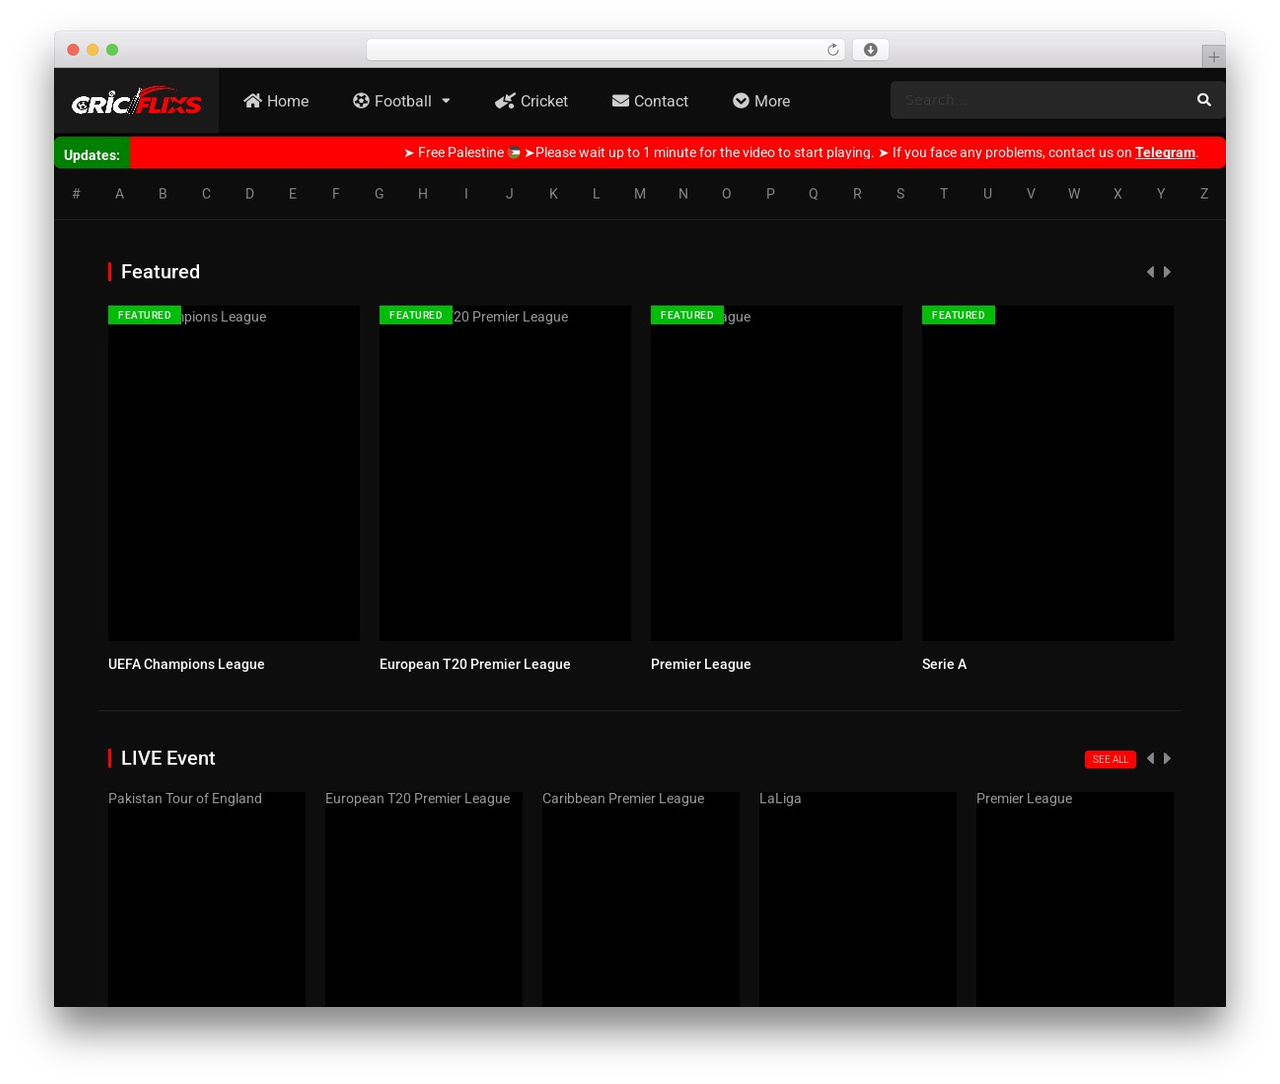
Task: Open the European T20 Premier League live card
Action: pos(424,899)
